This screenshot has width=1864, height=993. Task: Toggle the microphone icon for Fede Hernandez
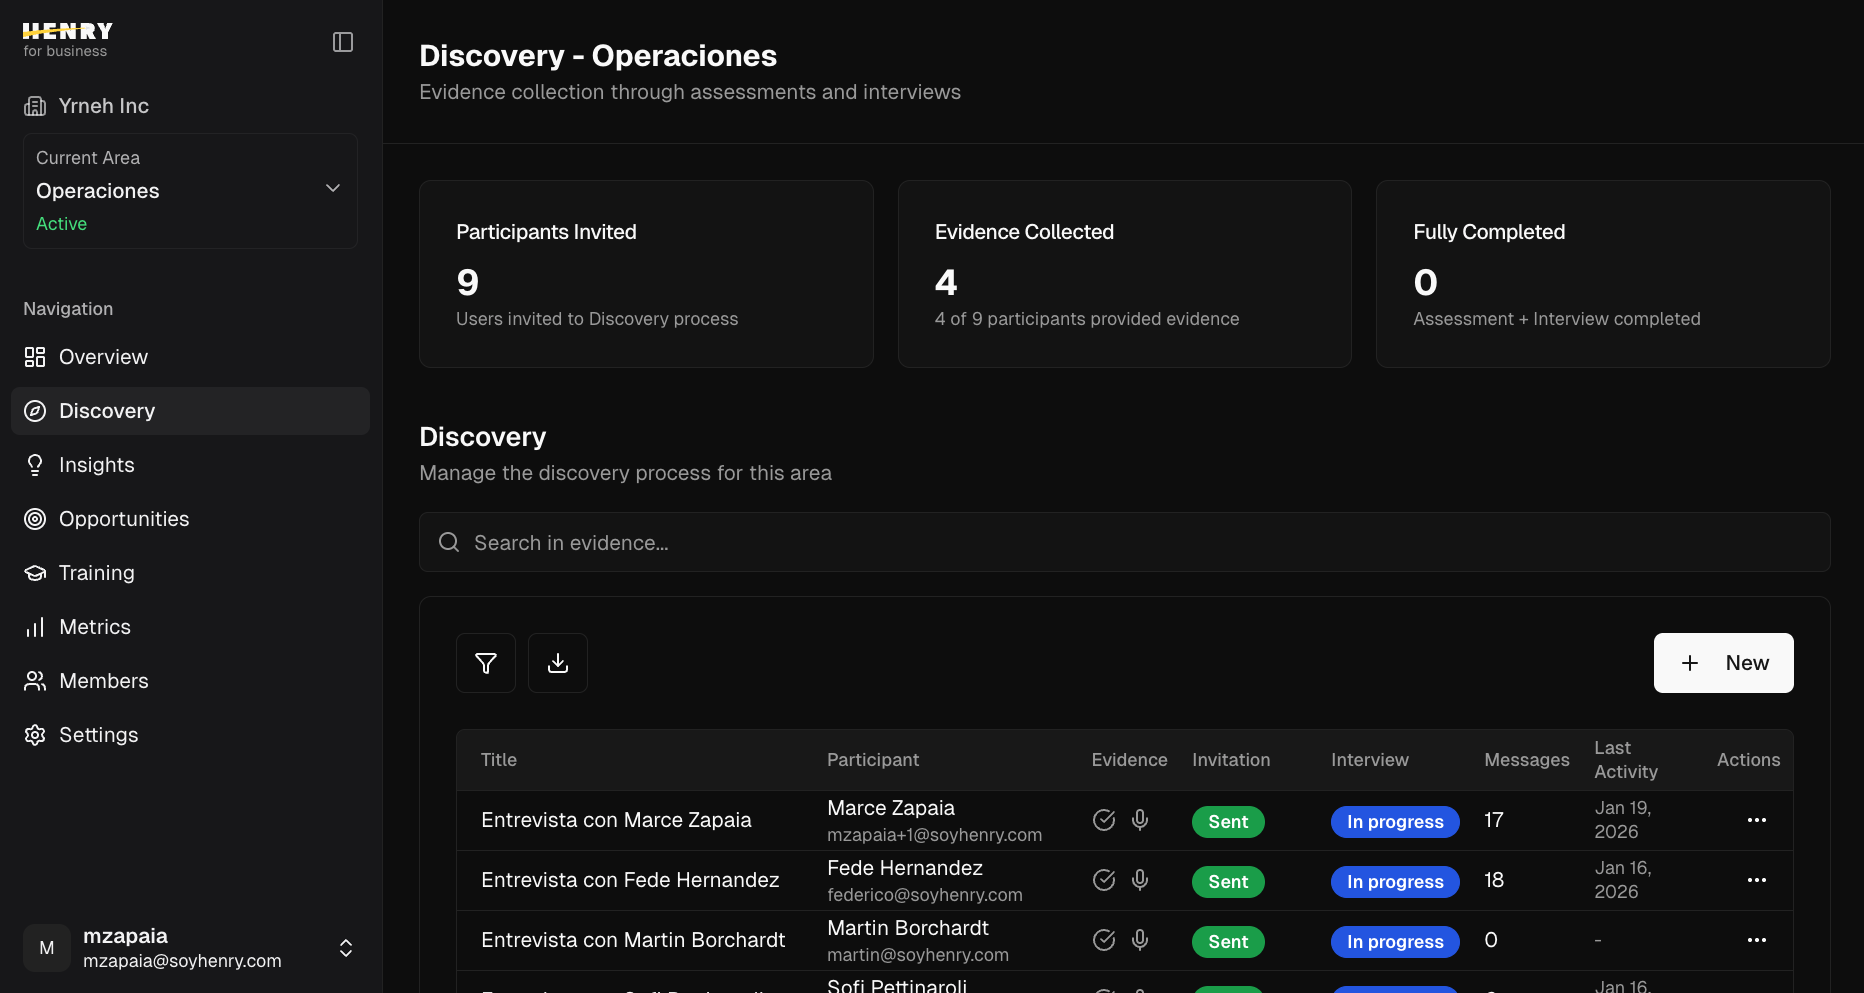point(1140,880)
